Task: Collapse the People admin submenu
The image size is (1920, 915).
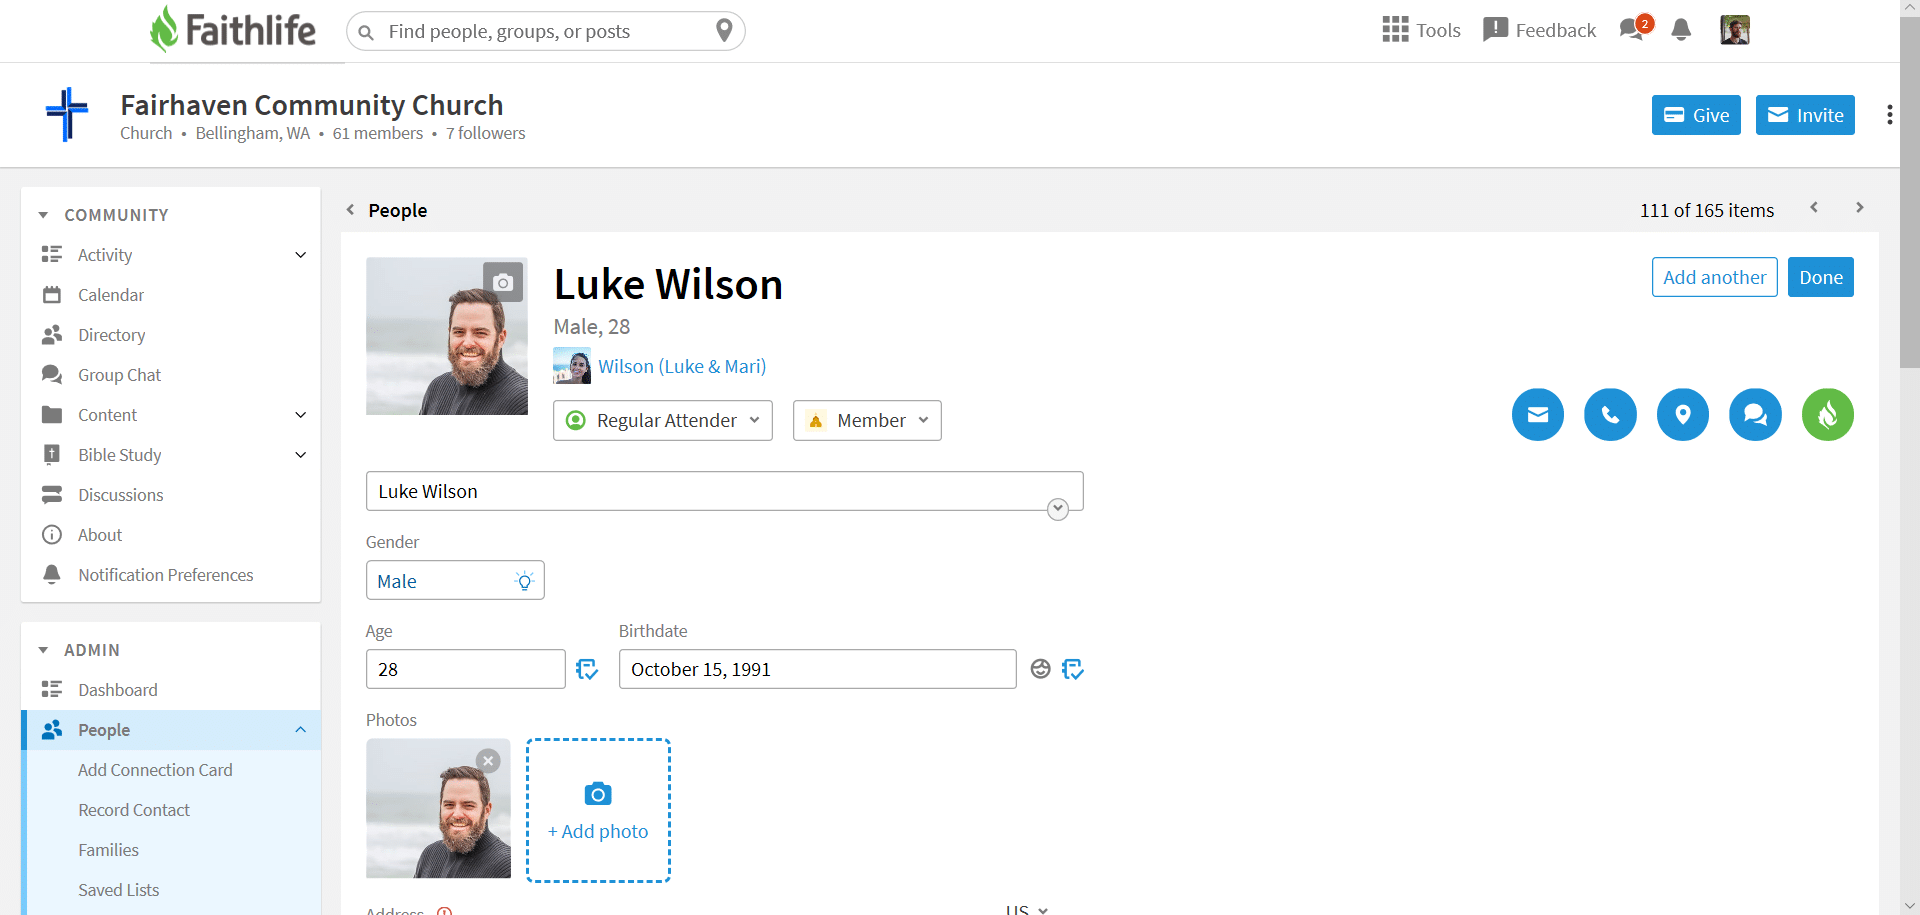Action: coord(301,730)
